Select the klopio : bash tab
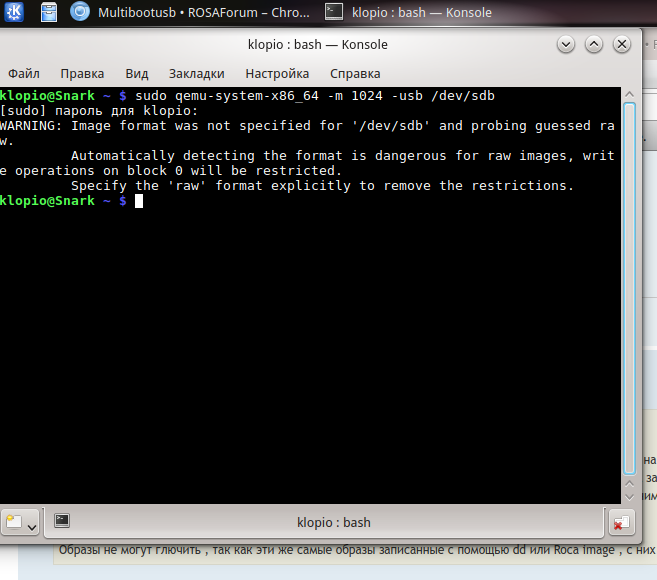The width and height of the screenshot is (657, 580). click(x=324, y=523)
